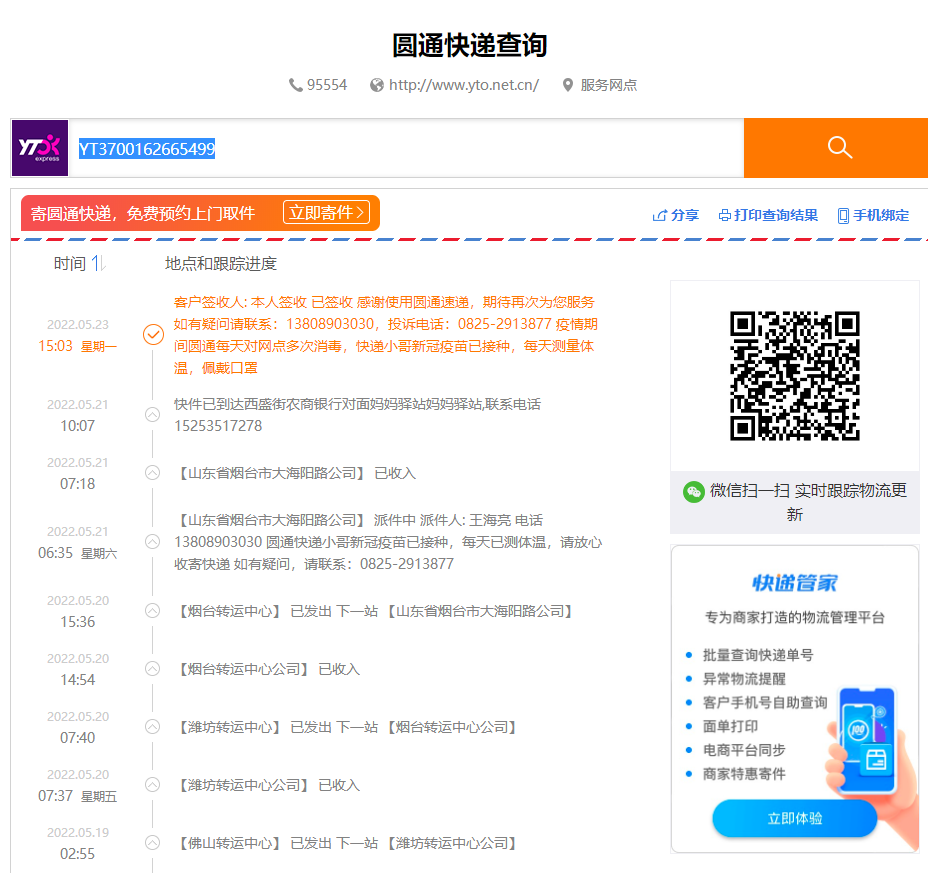Image resolution: width=928 pixels, height=873 pixels.
Task: Toggle the 时间 sort order arrow
Action: tap(98, 263)
